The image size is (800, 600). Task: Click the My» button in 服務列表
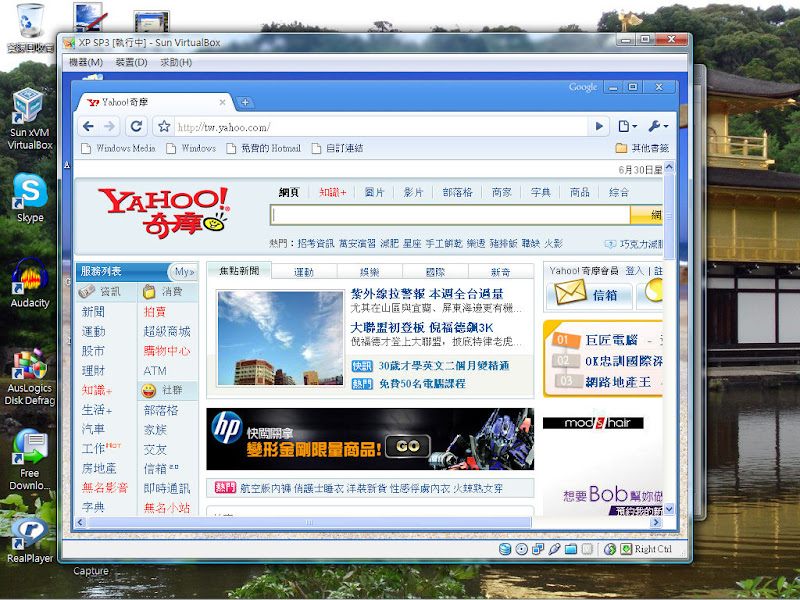[184, 271]
